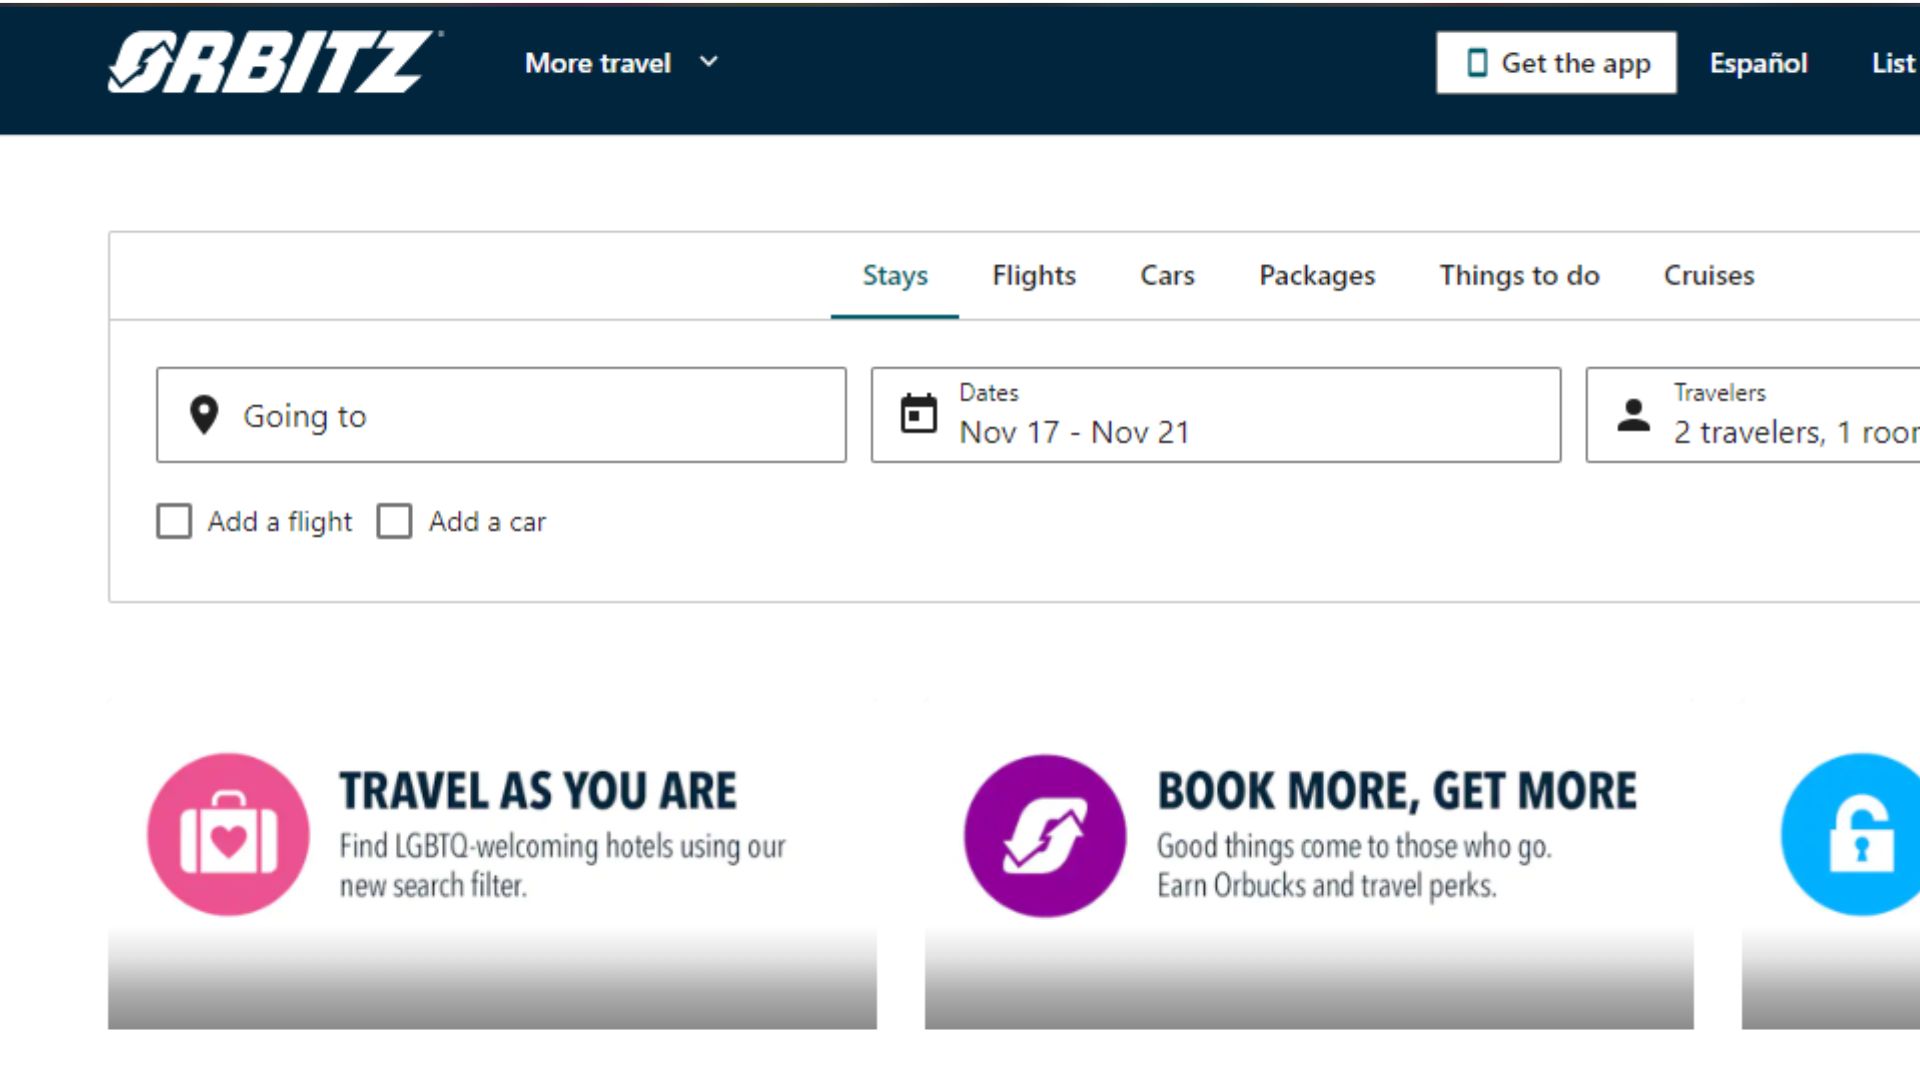Open the BOOK MORE, GET MORE heading
The width and height of the screenshot is (1920, 1080).
click(1397, 791)
